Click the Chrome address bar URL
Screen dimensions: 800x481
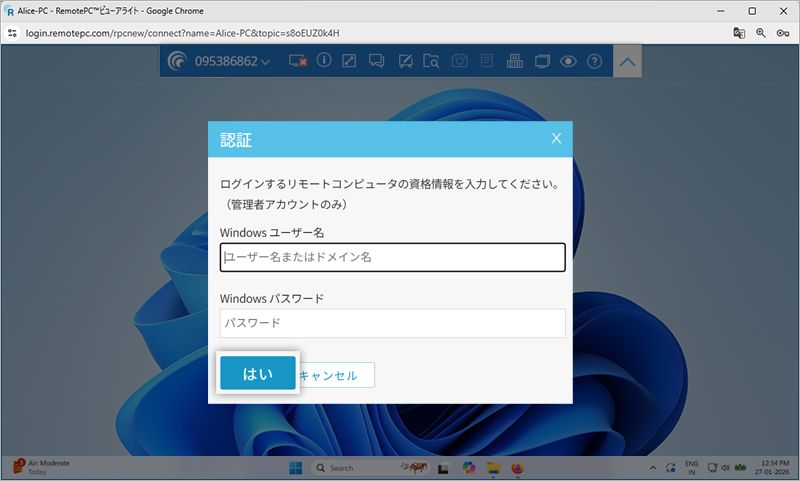click(182, 33)
